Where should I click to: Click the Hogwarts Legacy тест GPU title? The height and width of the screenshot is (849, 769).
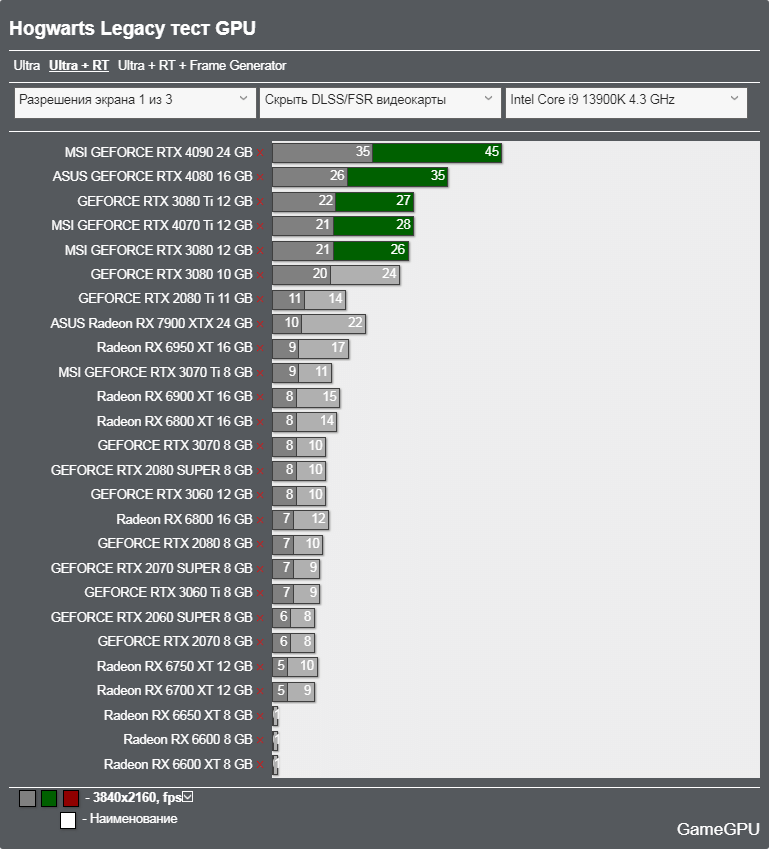coord(132,28)
